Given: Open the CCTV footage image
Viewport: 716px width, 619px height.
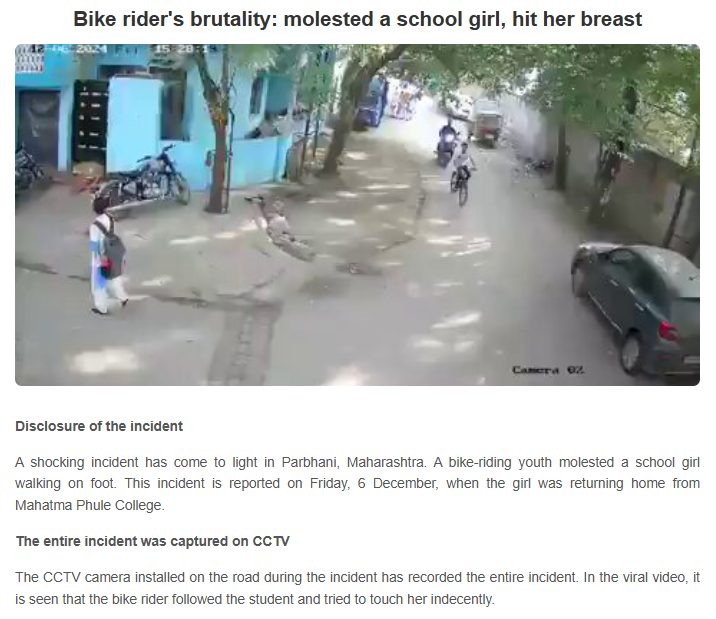Looking at the screenshot, I should pos(358,215).
